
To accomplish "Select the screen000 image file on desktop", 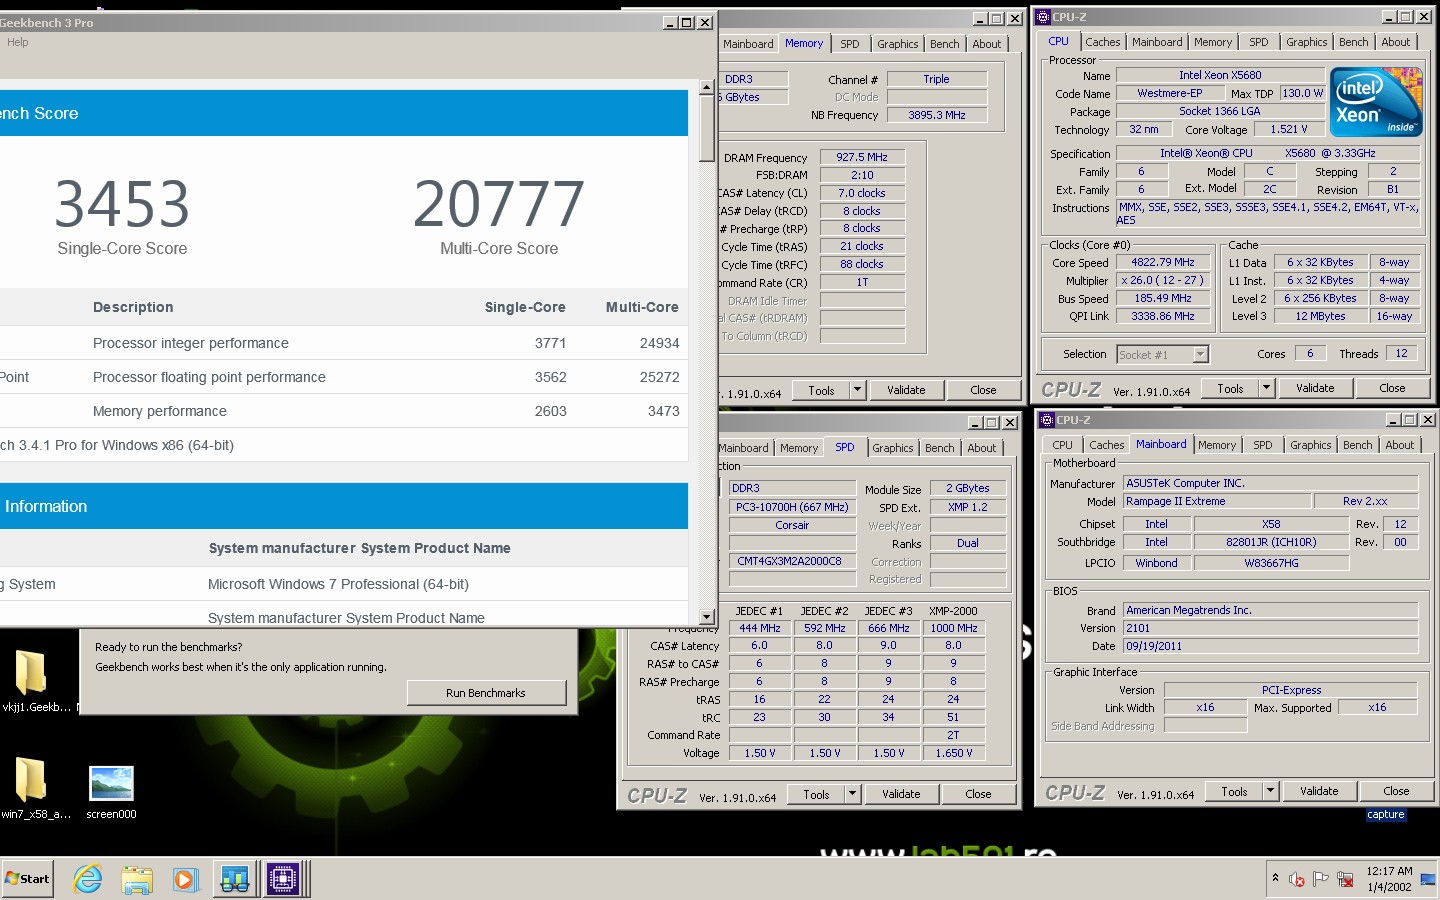I will [x=111, y=792].
